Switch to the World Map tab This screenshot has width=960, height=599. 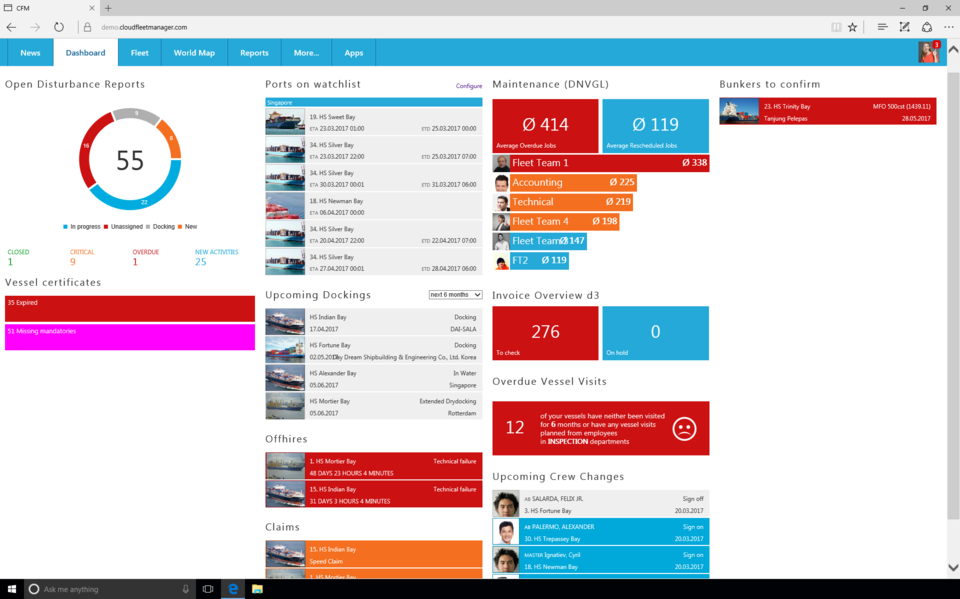pyautogui.click(x=194, y=53)
